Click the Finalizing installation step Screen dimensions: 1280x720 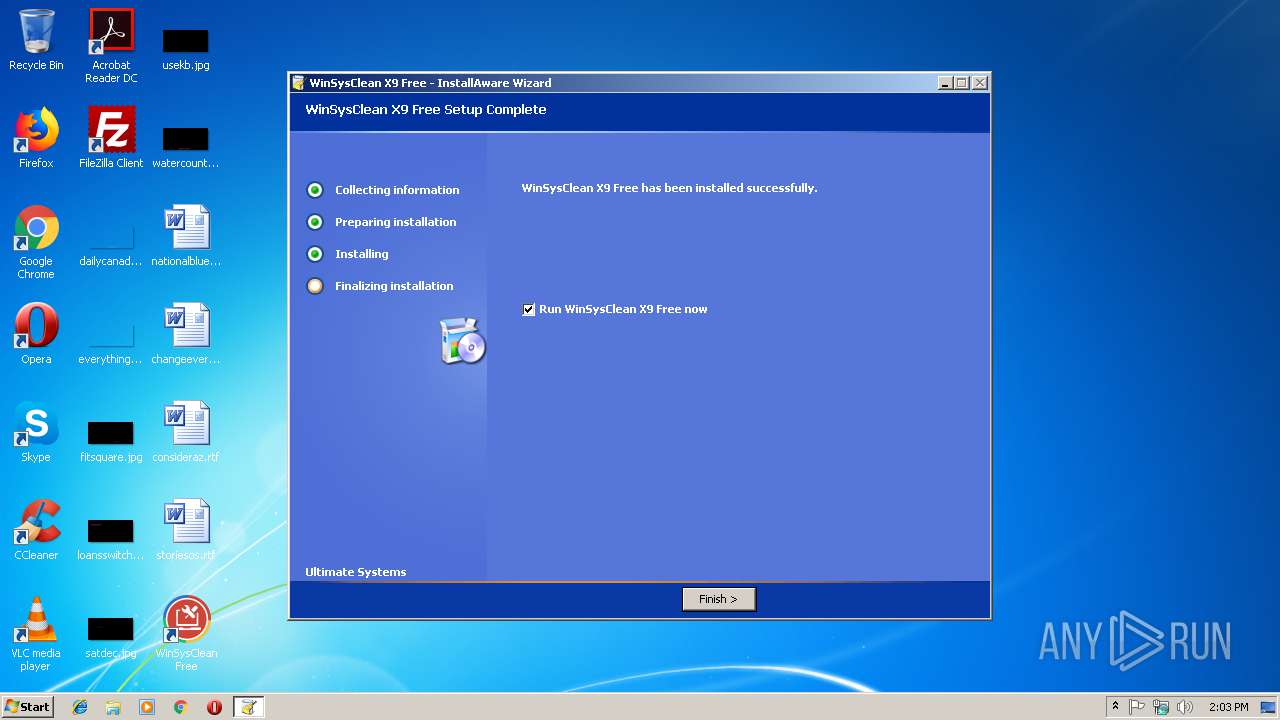coord(394,286)
